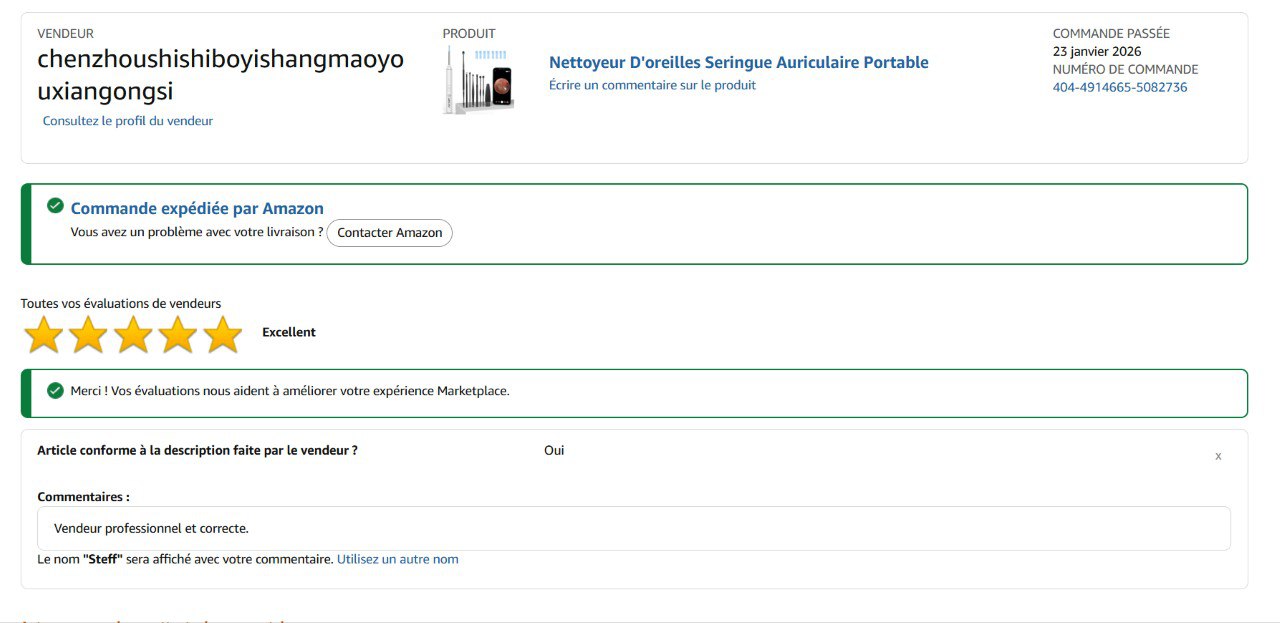Screen dimensions: 1280x623
Task: Open Nettoyeur D'oreilles Seringue Auriculaire Portable link
Action: point(738,62)
